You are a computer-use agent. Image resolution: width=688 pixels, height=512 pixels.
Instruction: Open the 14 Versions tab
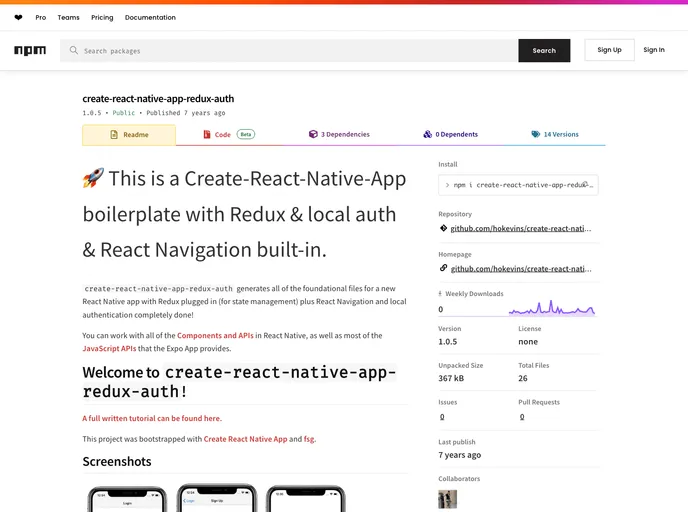pos(555,134)
